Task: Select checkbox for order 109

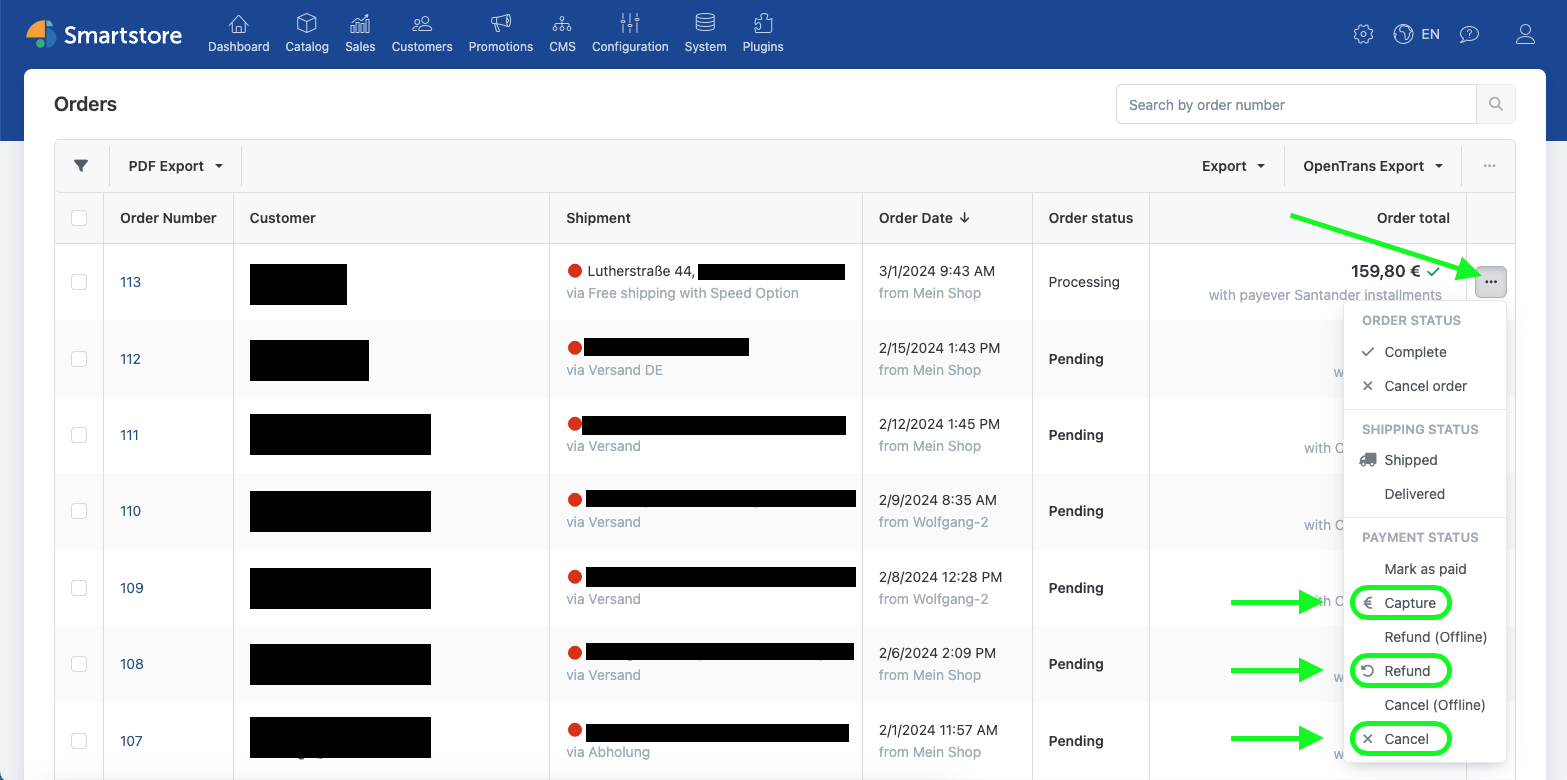Action: point(79,588)
